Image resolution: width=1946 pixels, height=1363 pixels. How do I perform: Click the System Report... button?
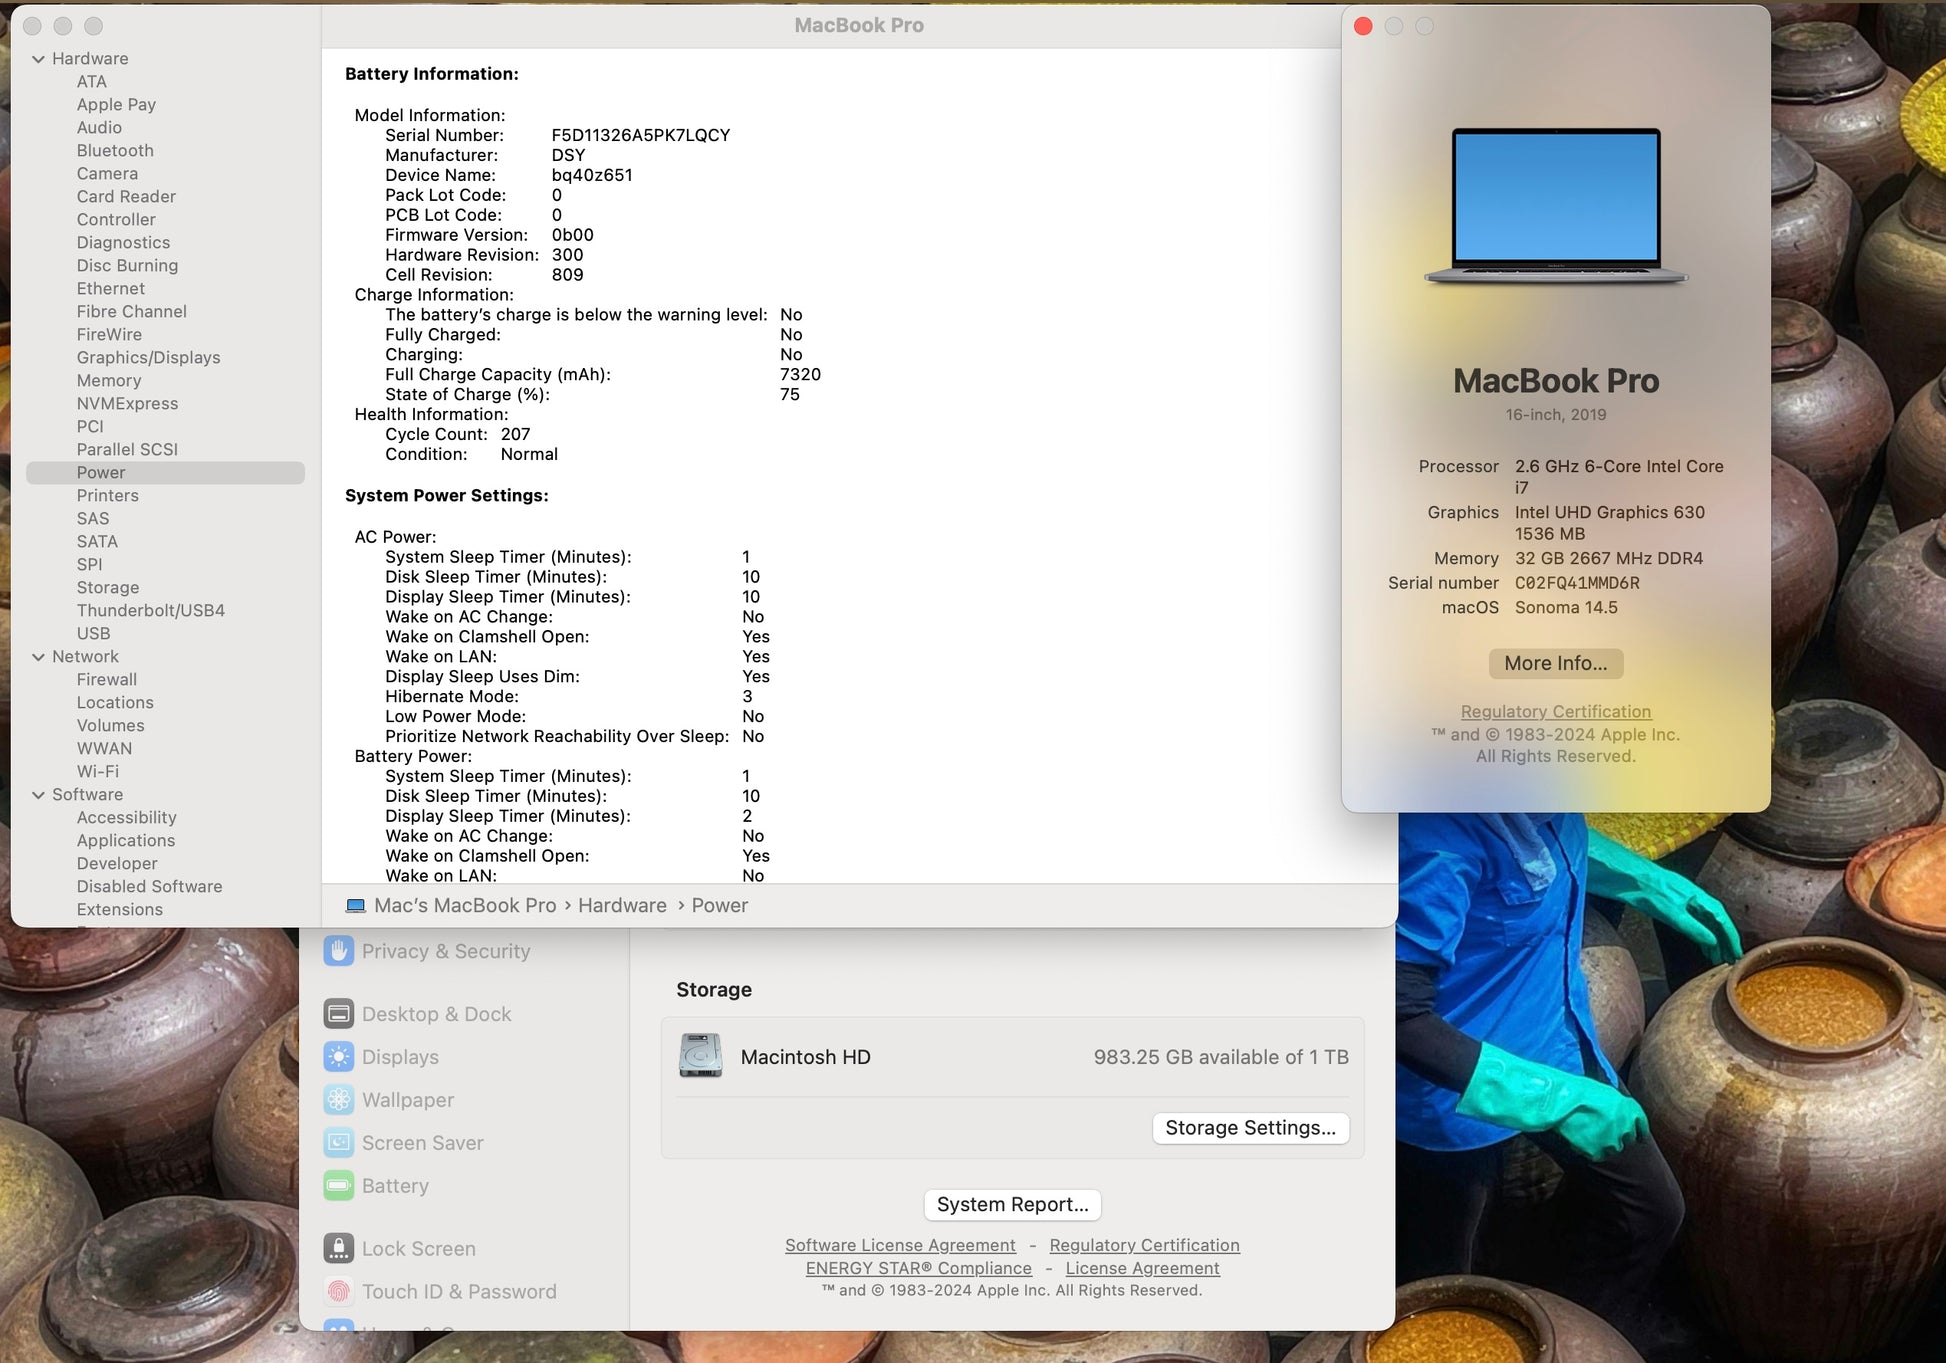pos(1012,1205)
